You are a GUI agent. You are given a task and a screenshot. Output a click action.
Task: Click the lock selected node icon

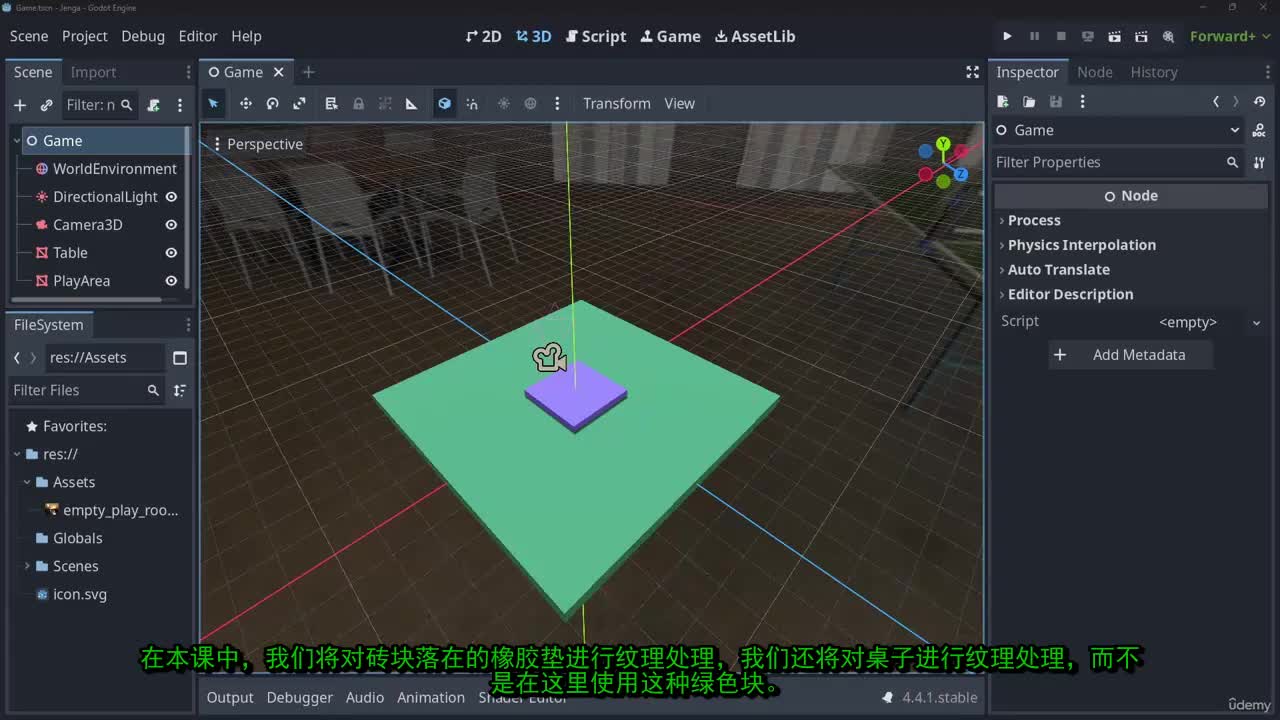358,104
